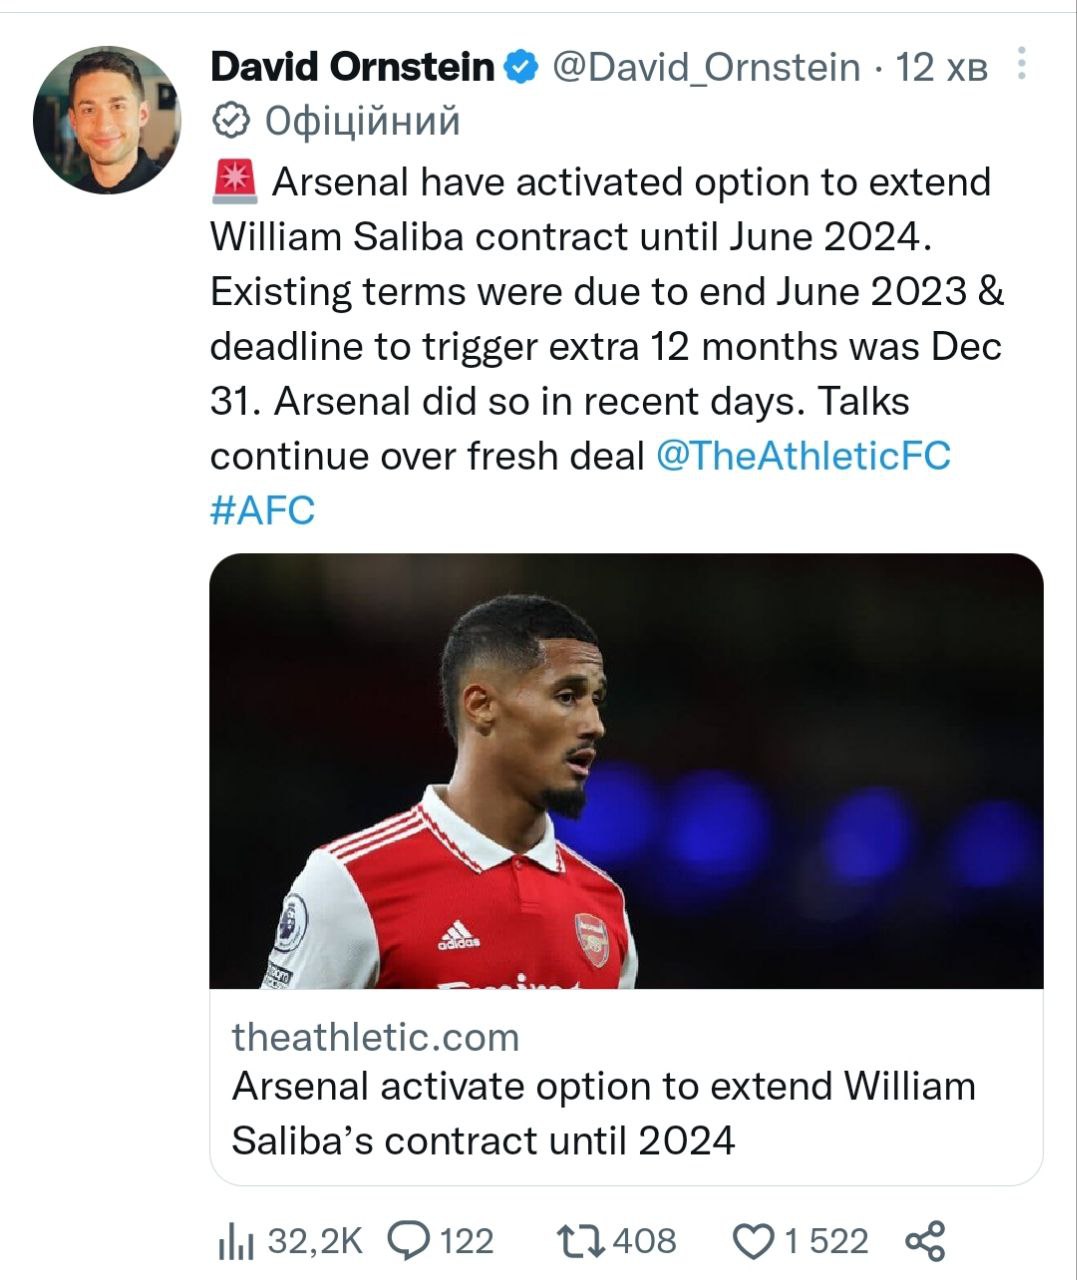Click the David Ornstein display name

(352, 67)
